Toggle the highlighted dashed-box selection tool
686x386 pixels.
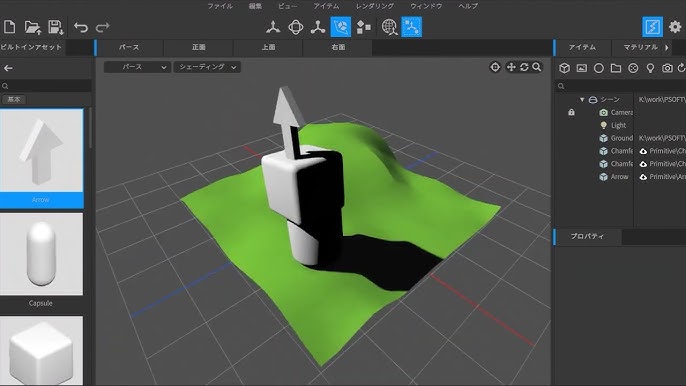tap(412, 27)
